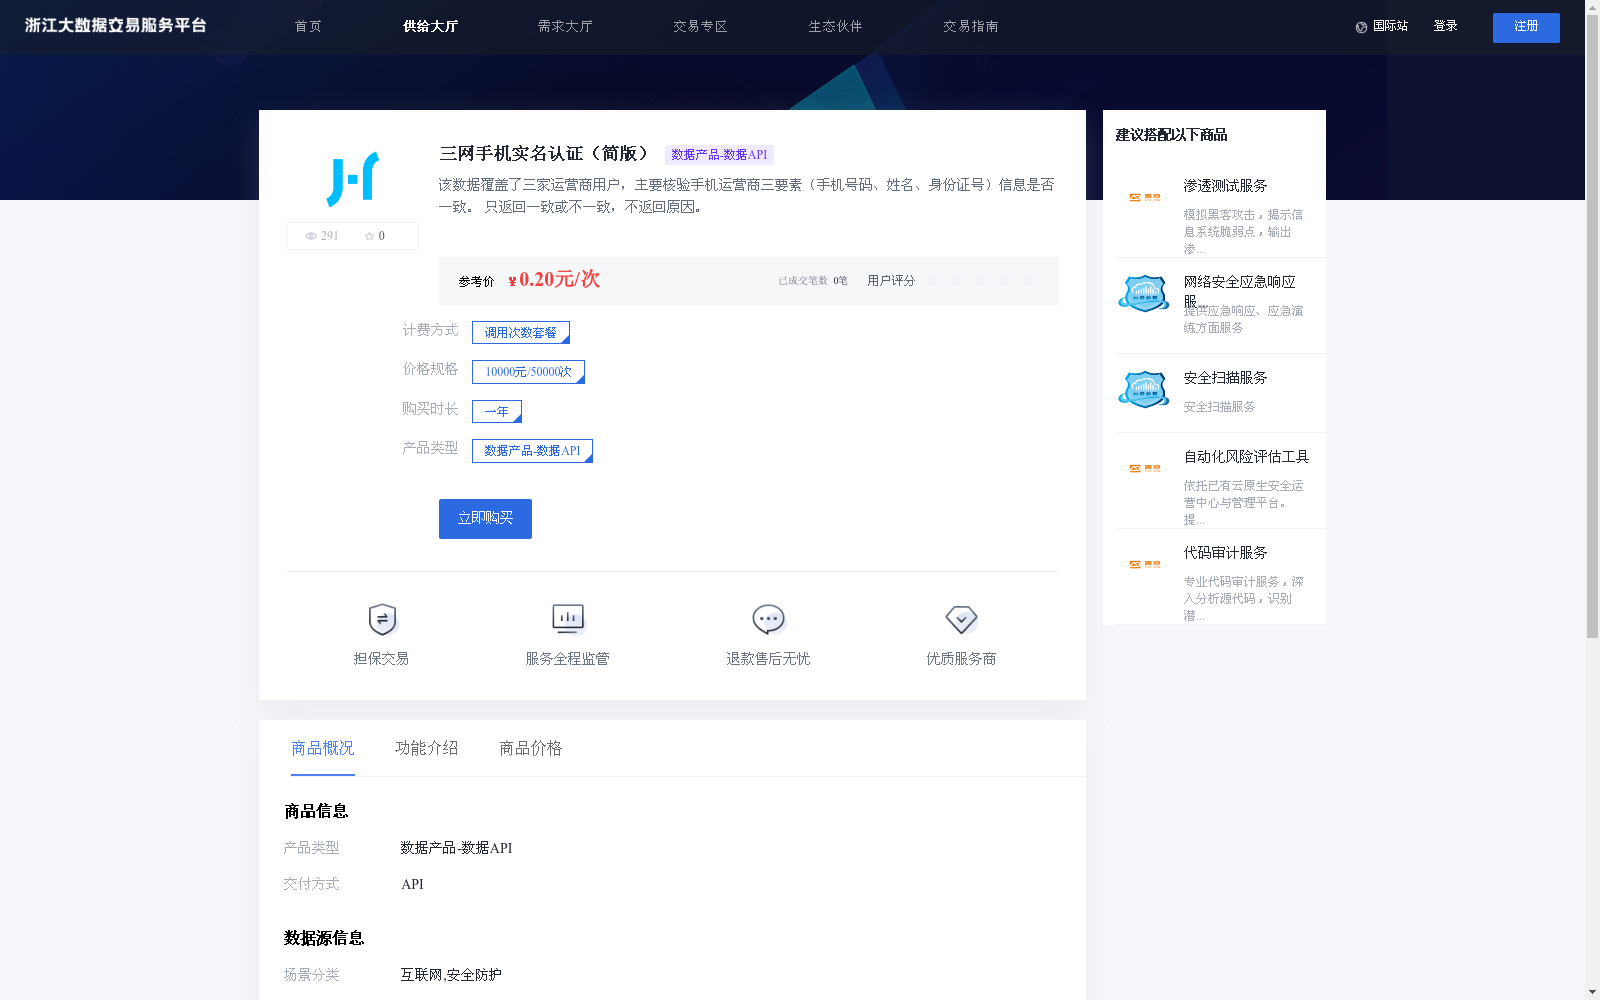Open the 交易专区 nav item

pyautogui.click(x=700, y=27)
